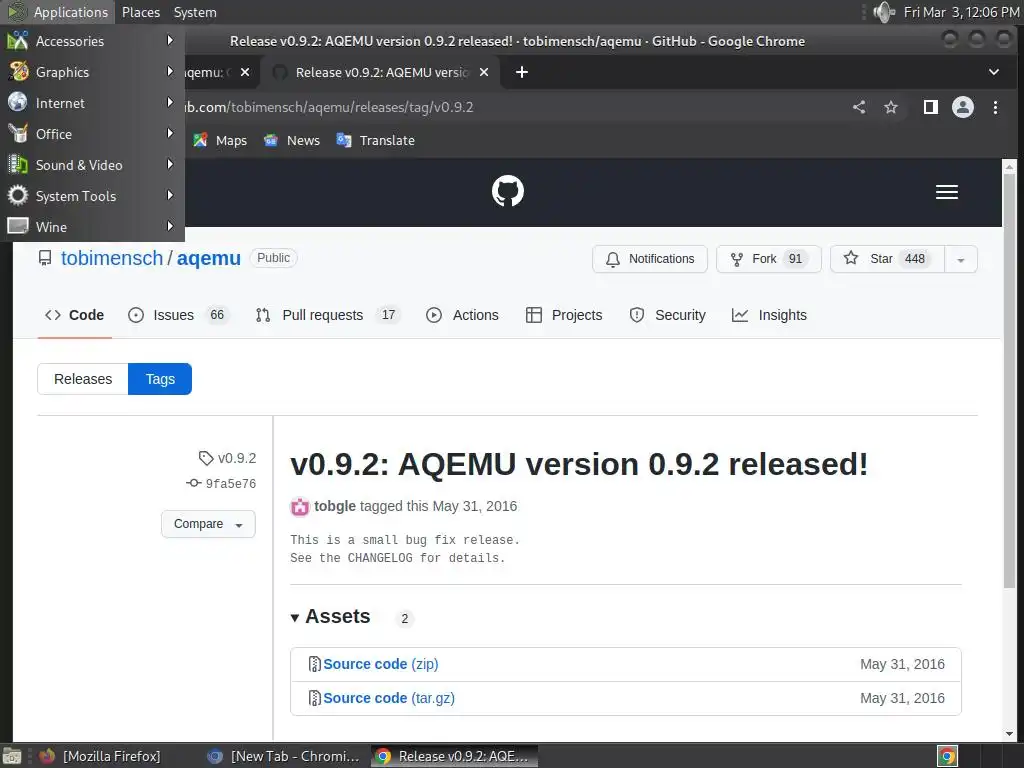Click the scrollbar up arrow
1024x768 pixels.
[1009, 166]
